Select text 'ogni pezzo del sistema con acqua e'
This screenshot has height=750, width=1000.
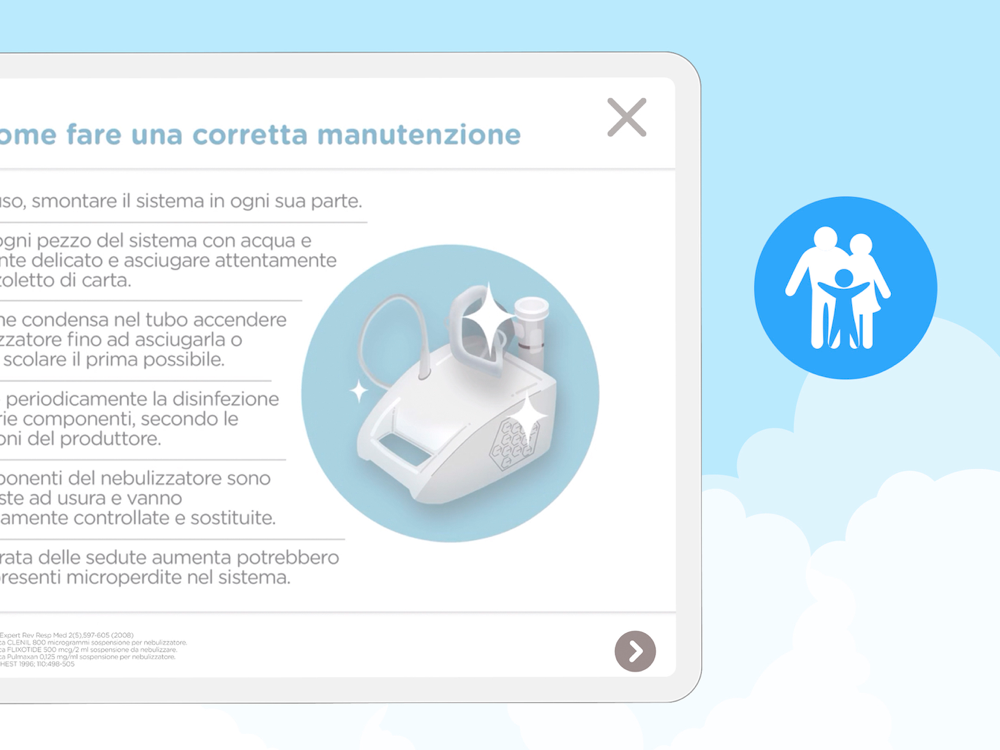[156, 240]
